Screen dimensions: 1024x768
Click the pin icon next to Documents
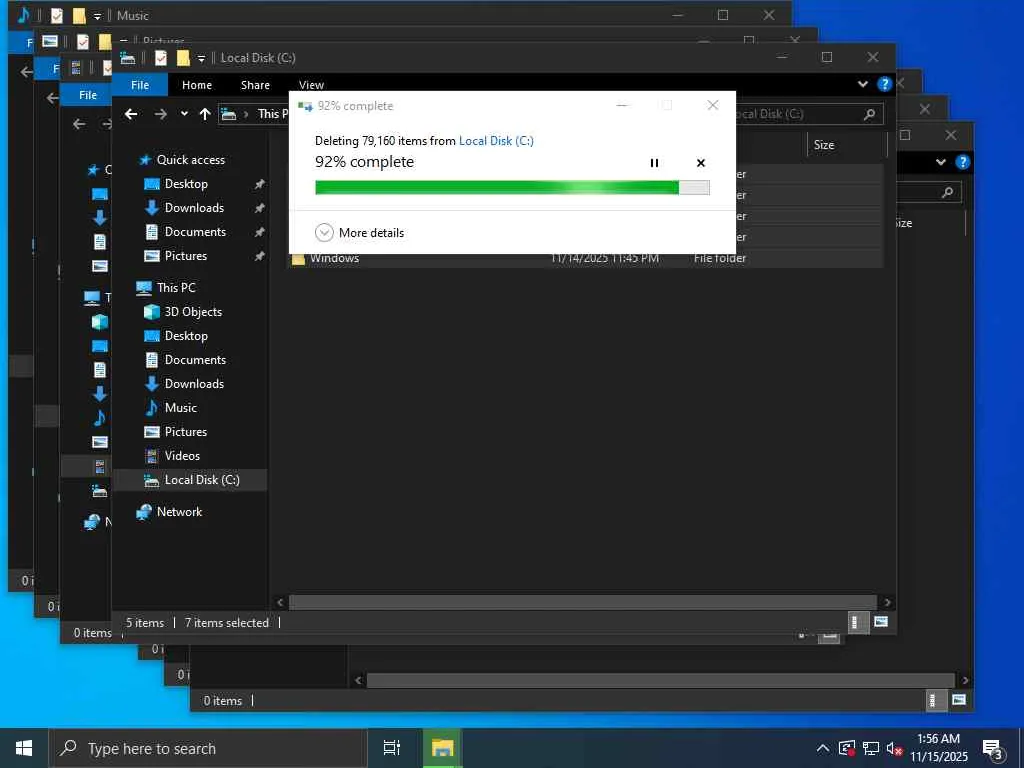tap(259, 232)
